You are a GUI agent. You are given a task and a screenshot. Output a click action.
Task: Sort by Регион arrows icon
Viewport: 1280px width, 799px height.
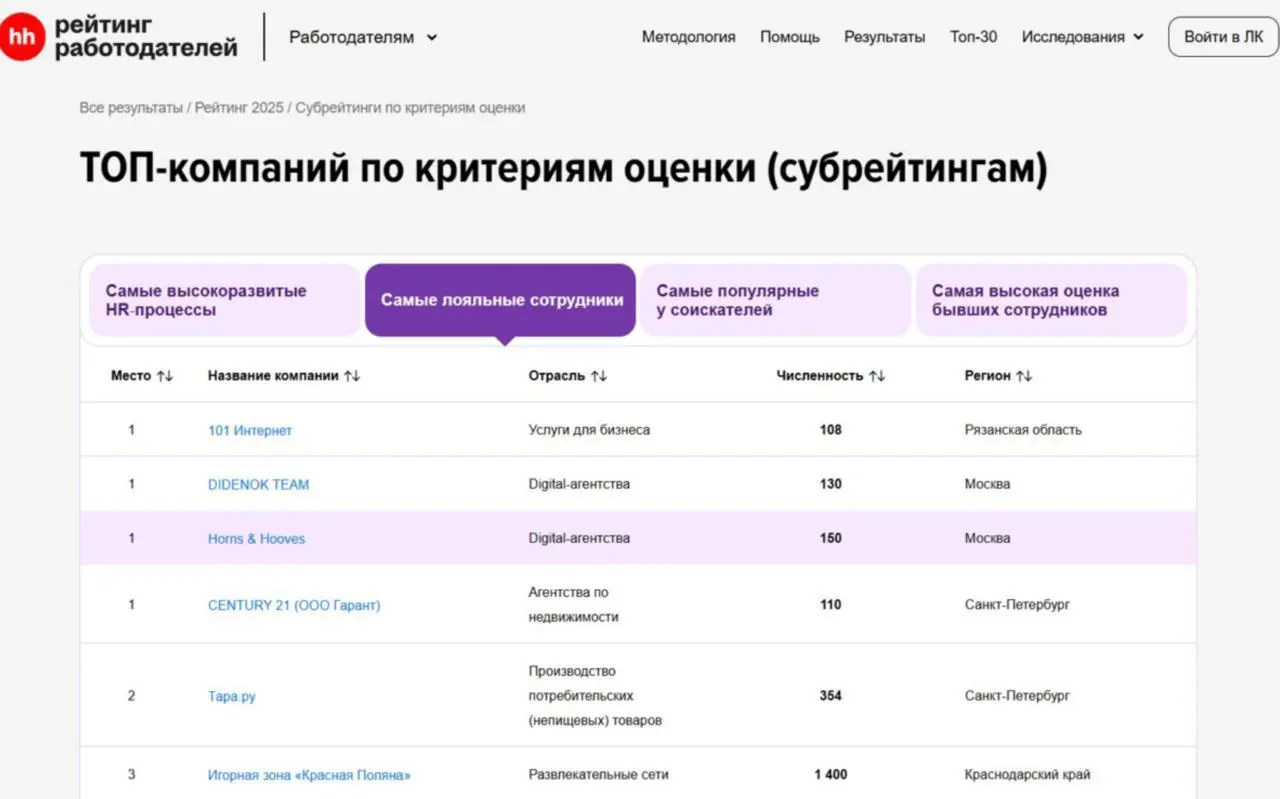pos(1024,376)
